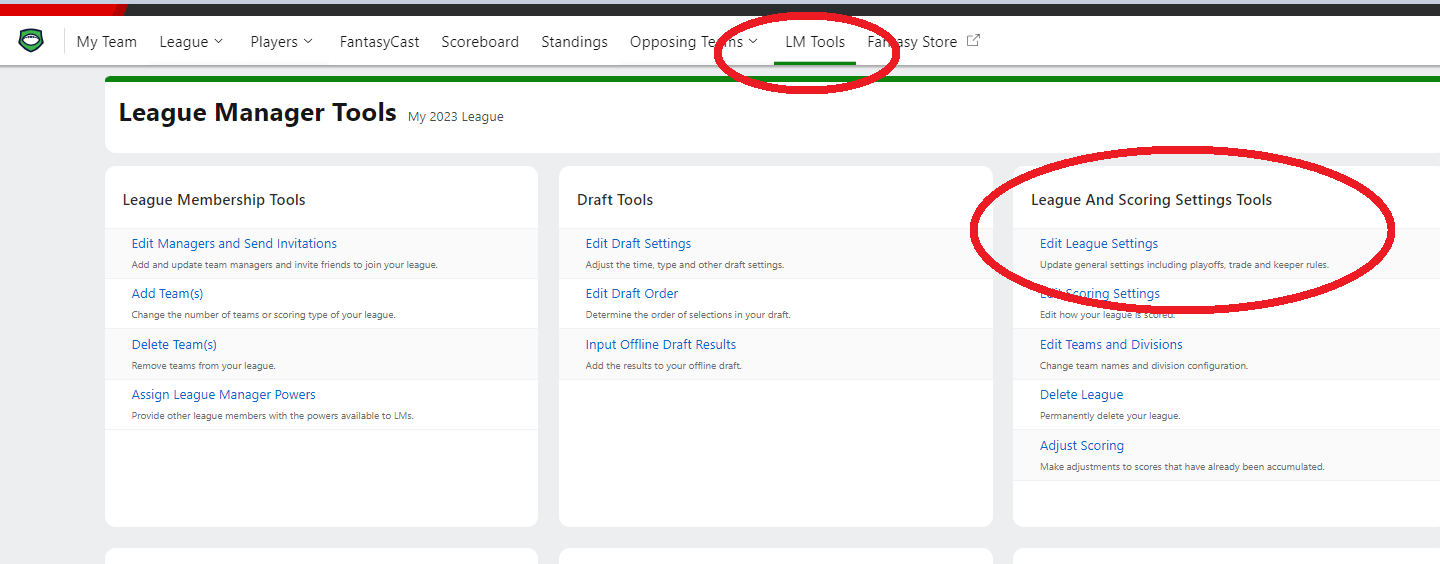Open Input Offline Draft Results

(661, 344)
